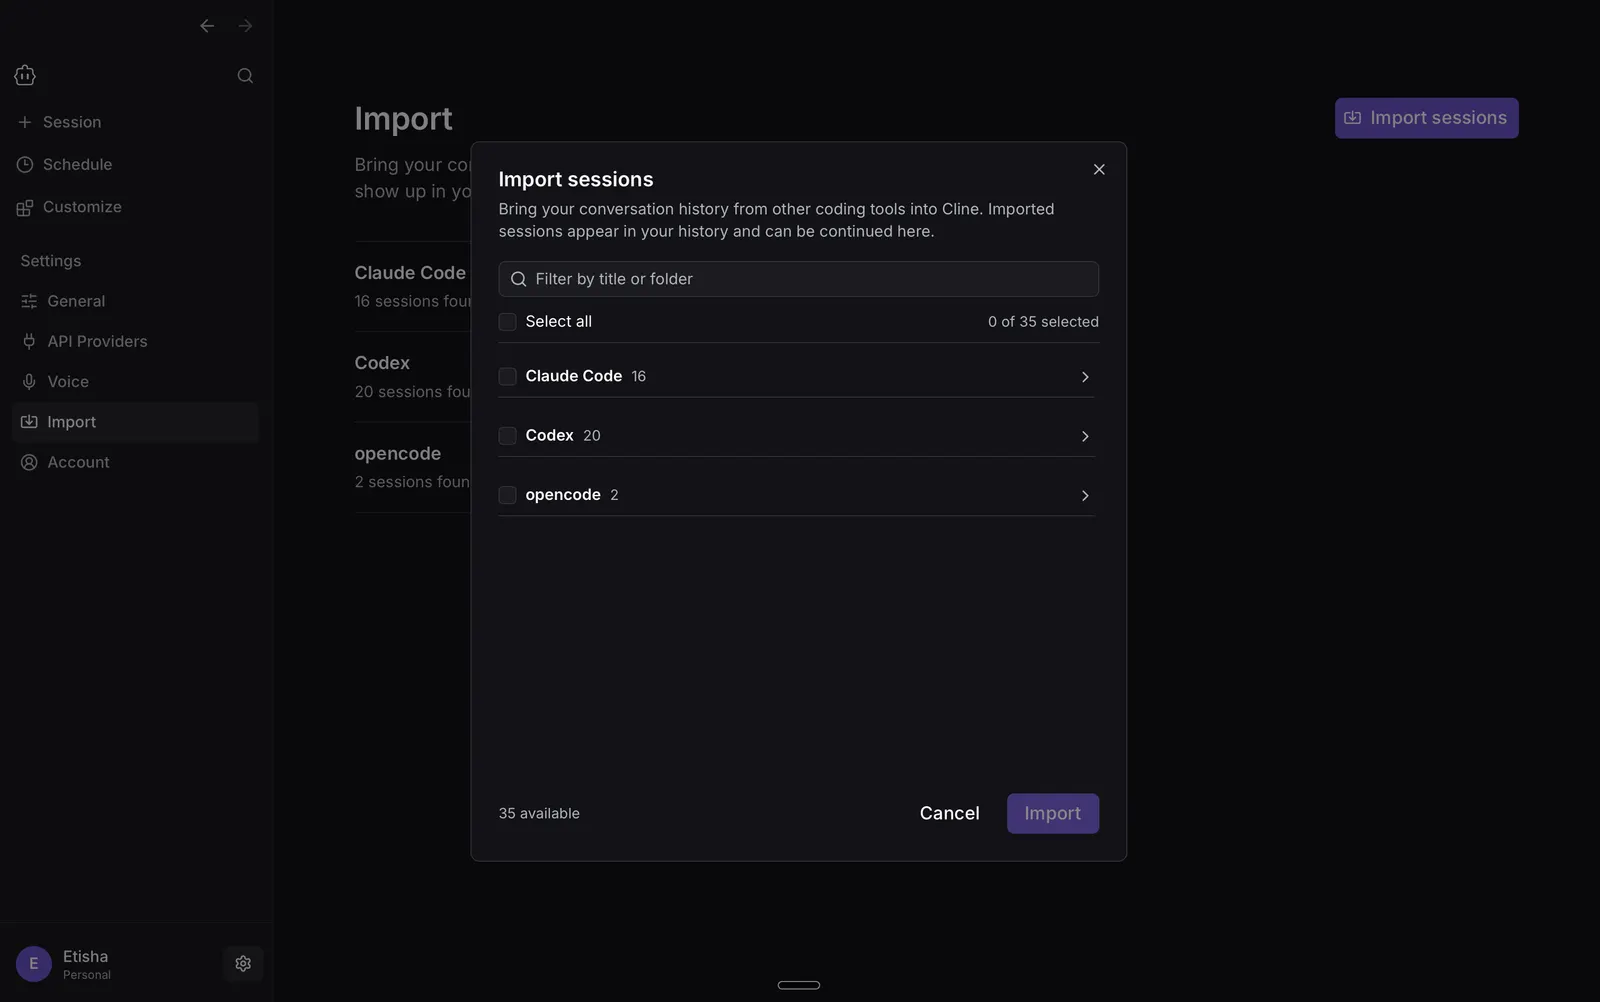1600x1002 pixels.
Task: Click the Import page title
Action: pyautogui.click(x=403, y=119)
